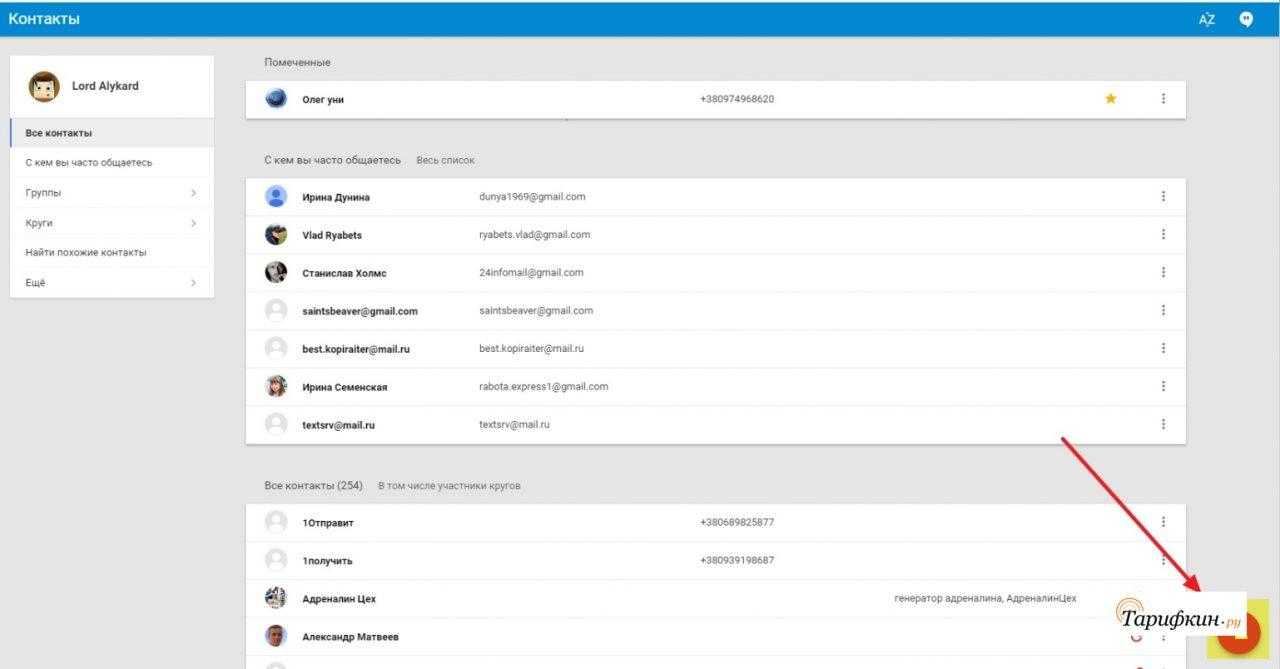Screen dimensions: 1280x669
Task: Open three-dot menu for Олег уни
Action: [x=1163, y=99]
